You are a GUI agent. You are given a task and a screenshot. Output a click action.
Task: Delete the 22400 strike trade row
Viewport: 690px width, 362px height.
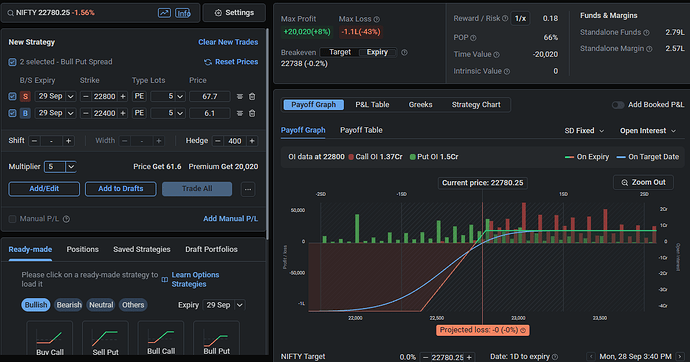click(252, 113)
